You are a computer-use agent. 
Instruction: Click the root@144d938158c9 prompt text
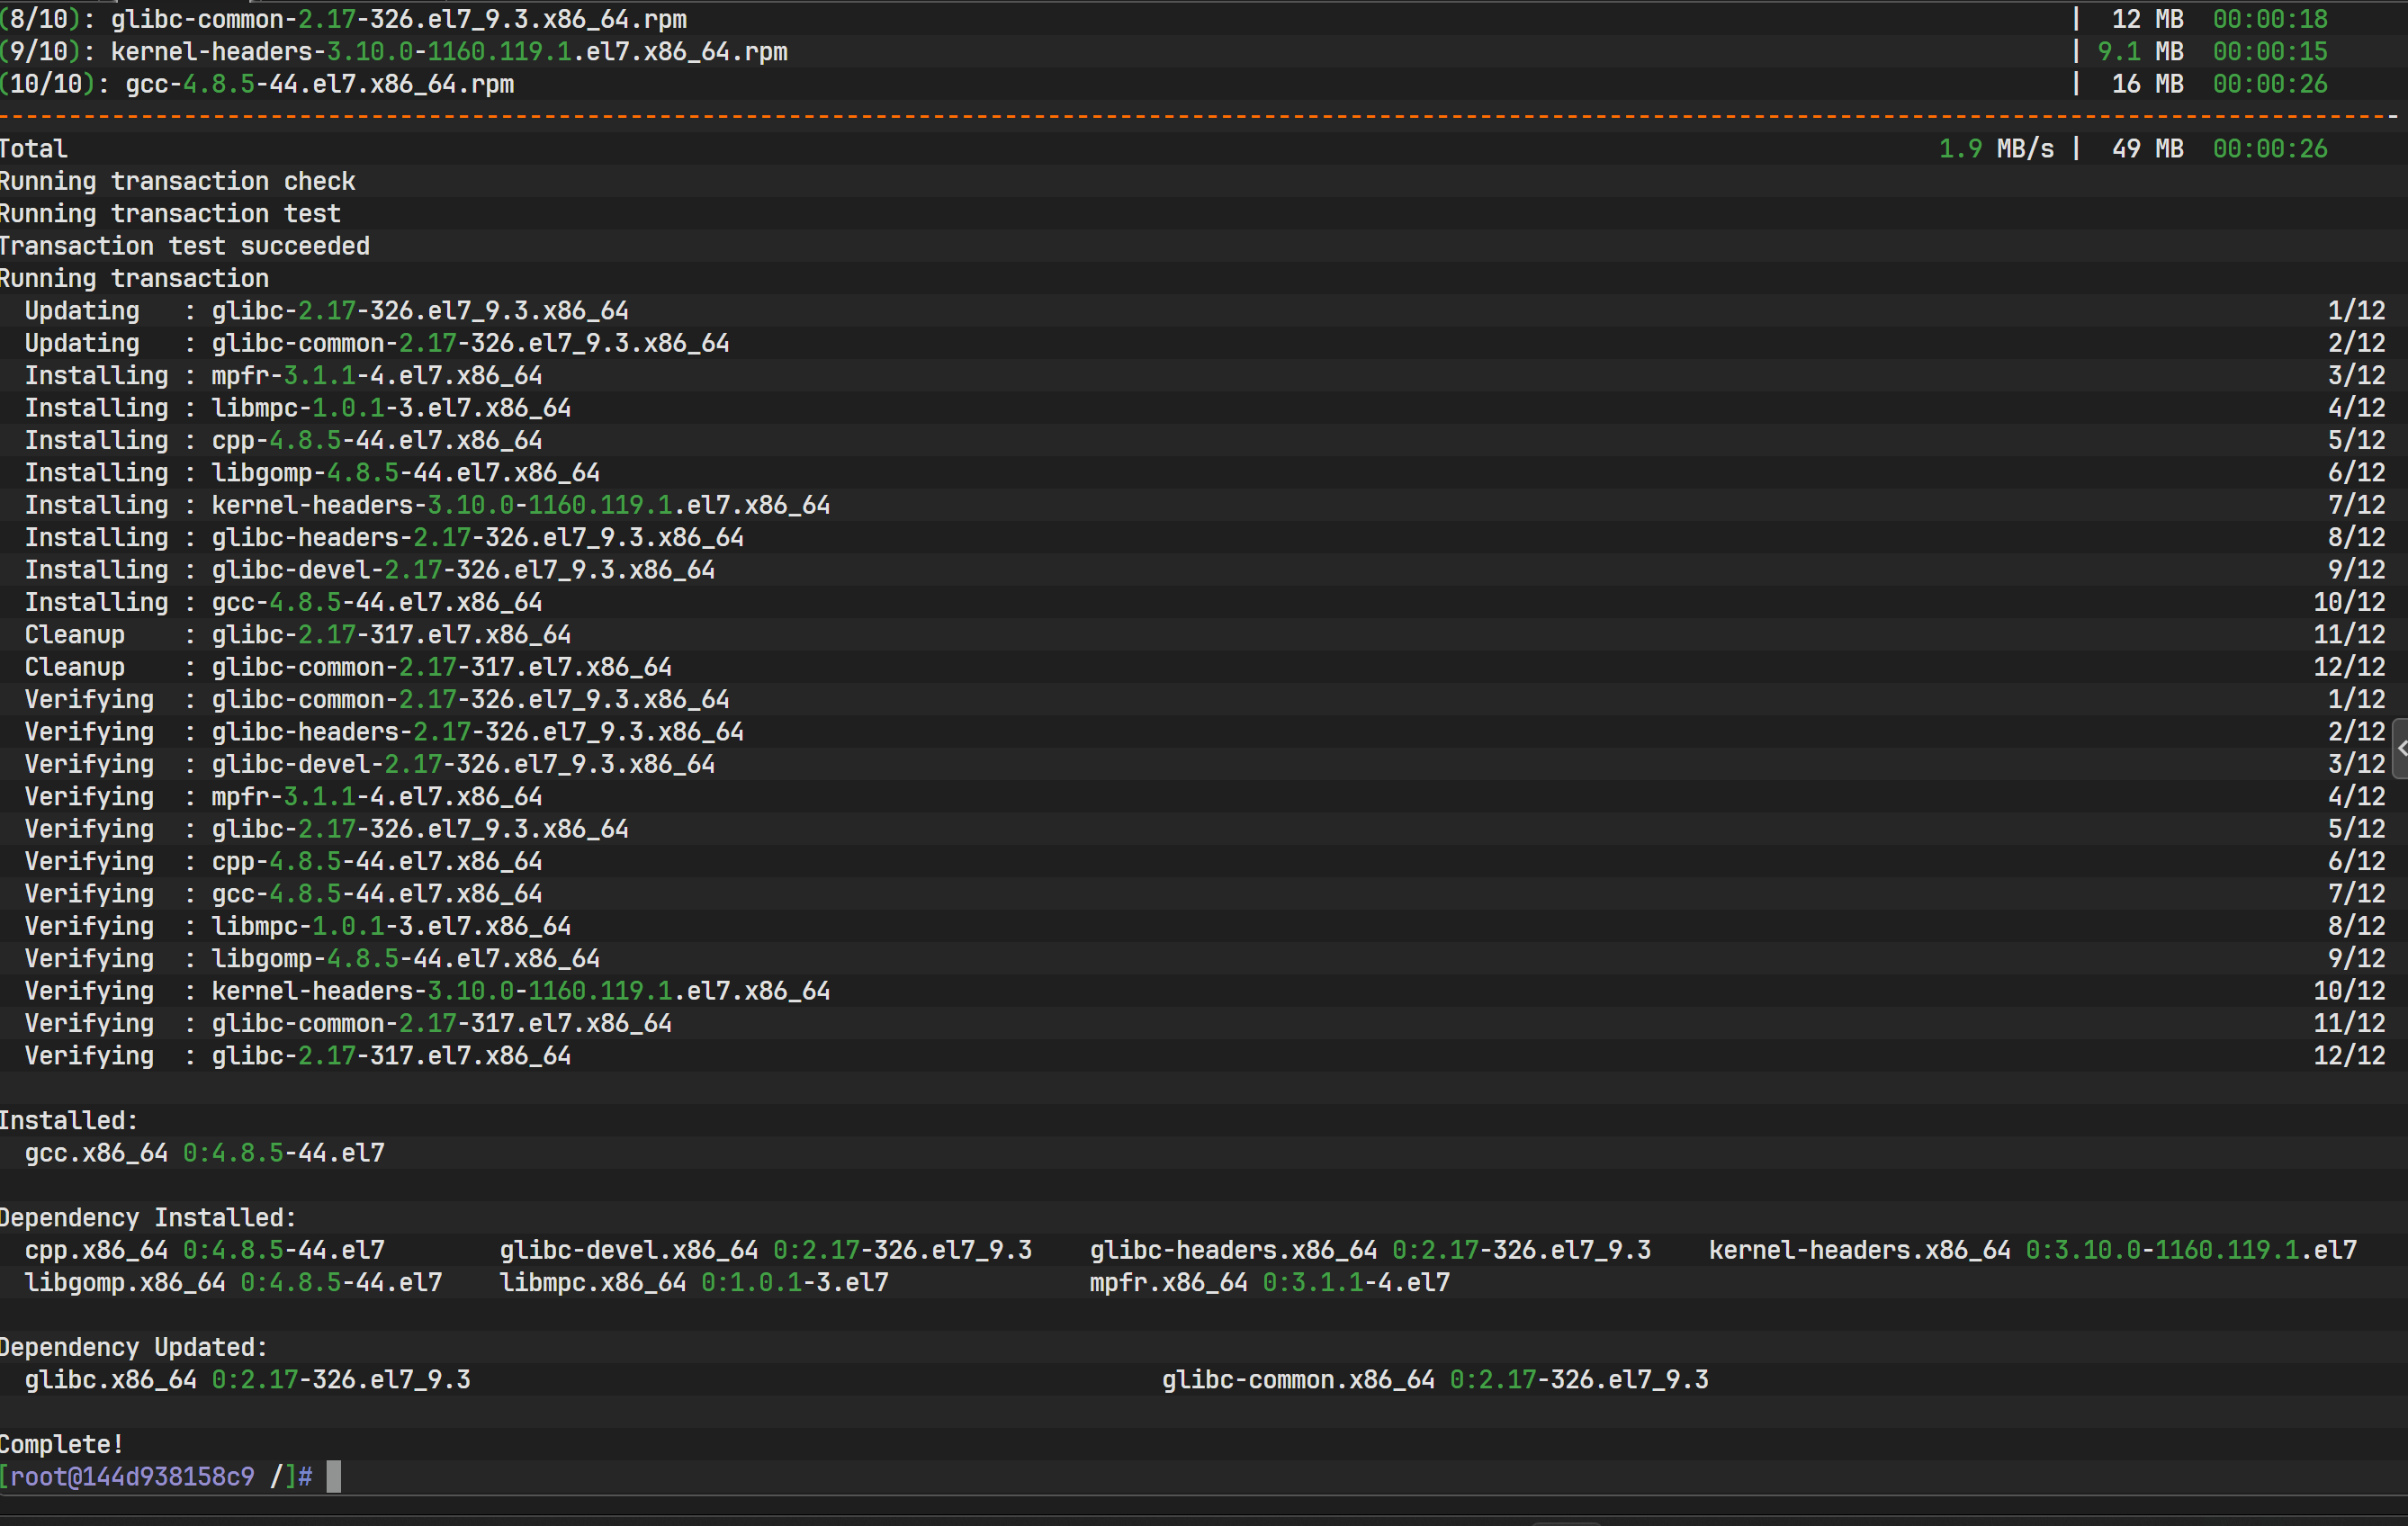click(133, 1476)
